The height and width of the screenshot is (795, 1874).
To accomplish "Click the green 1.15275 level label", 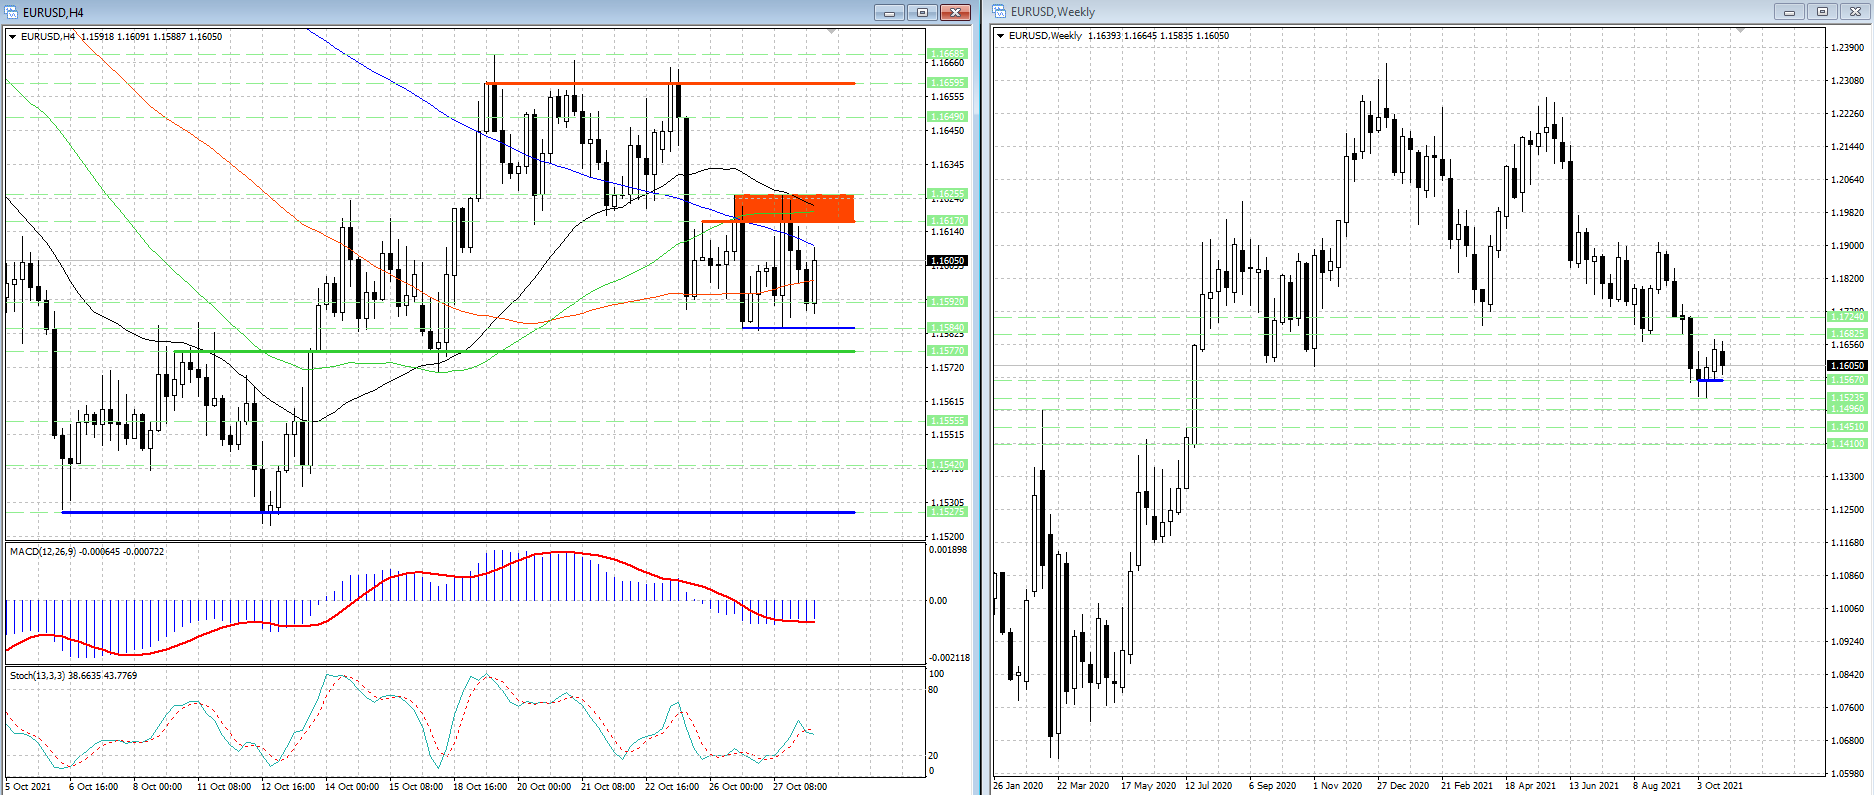I will pyautogui.click(x=947, y=512).
